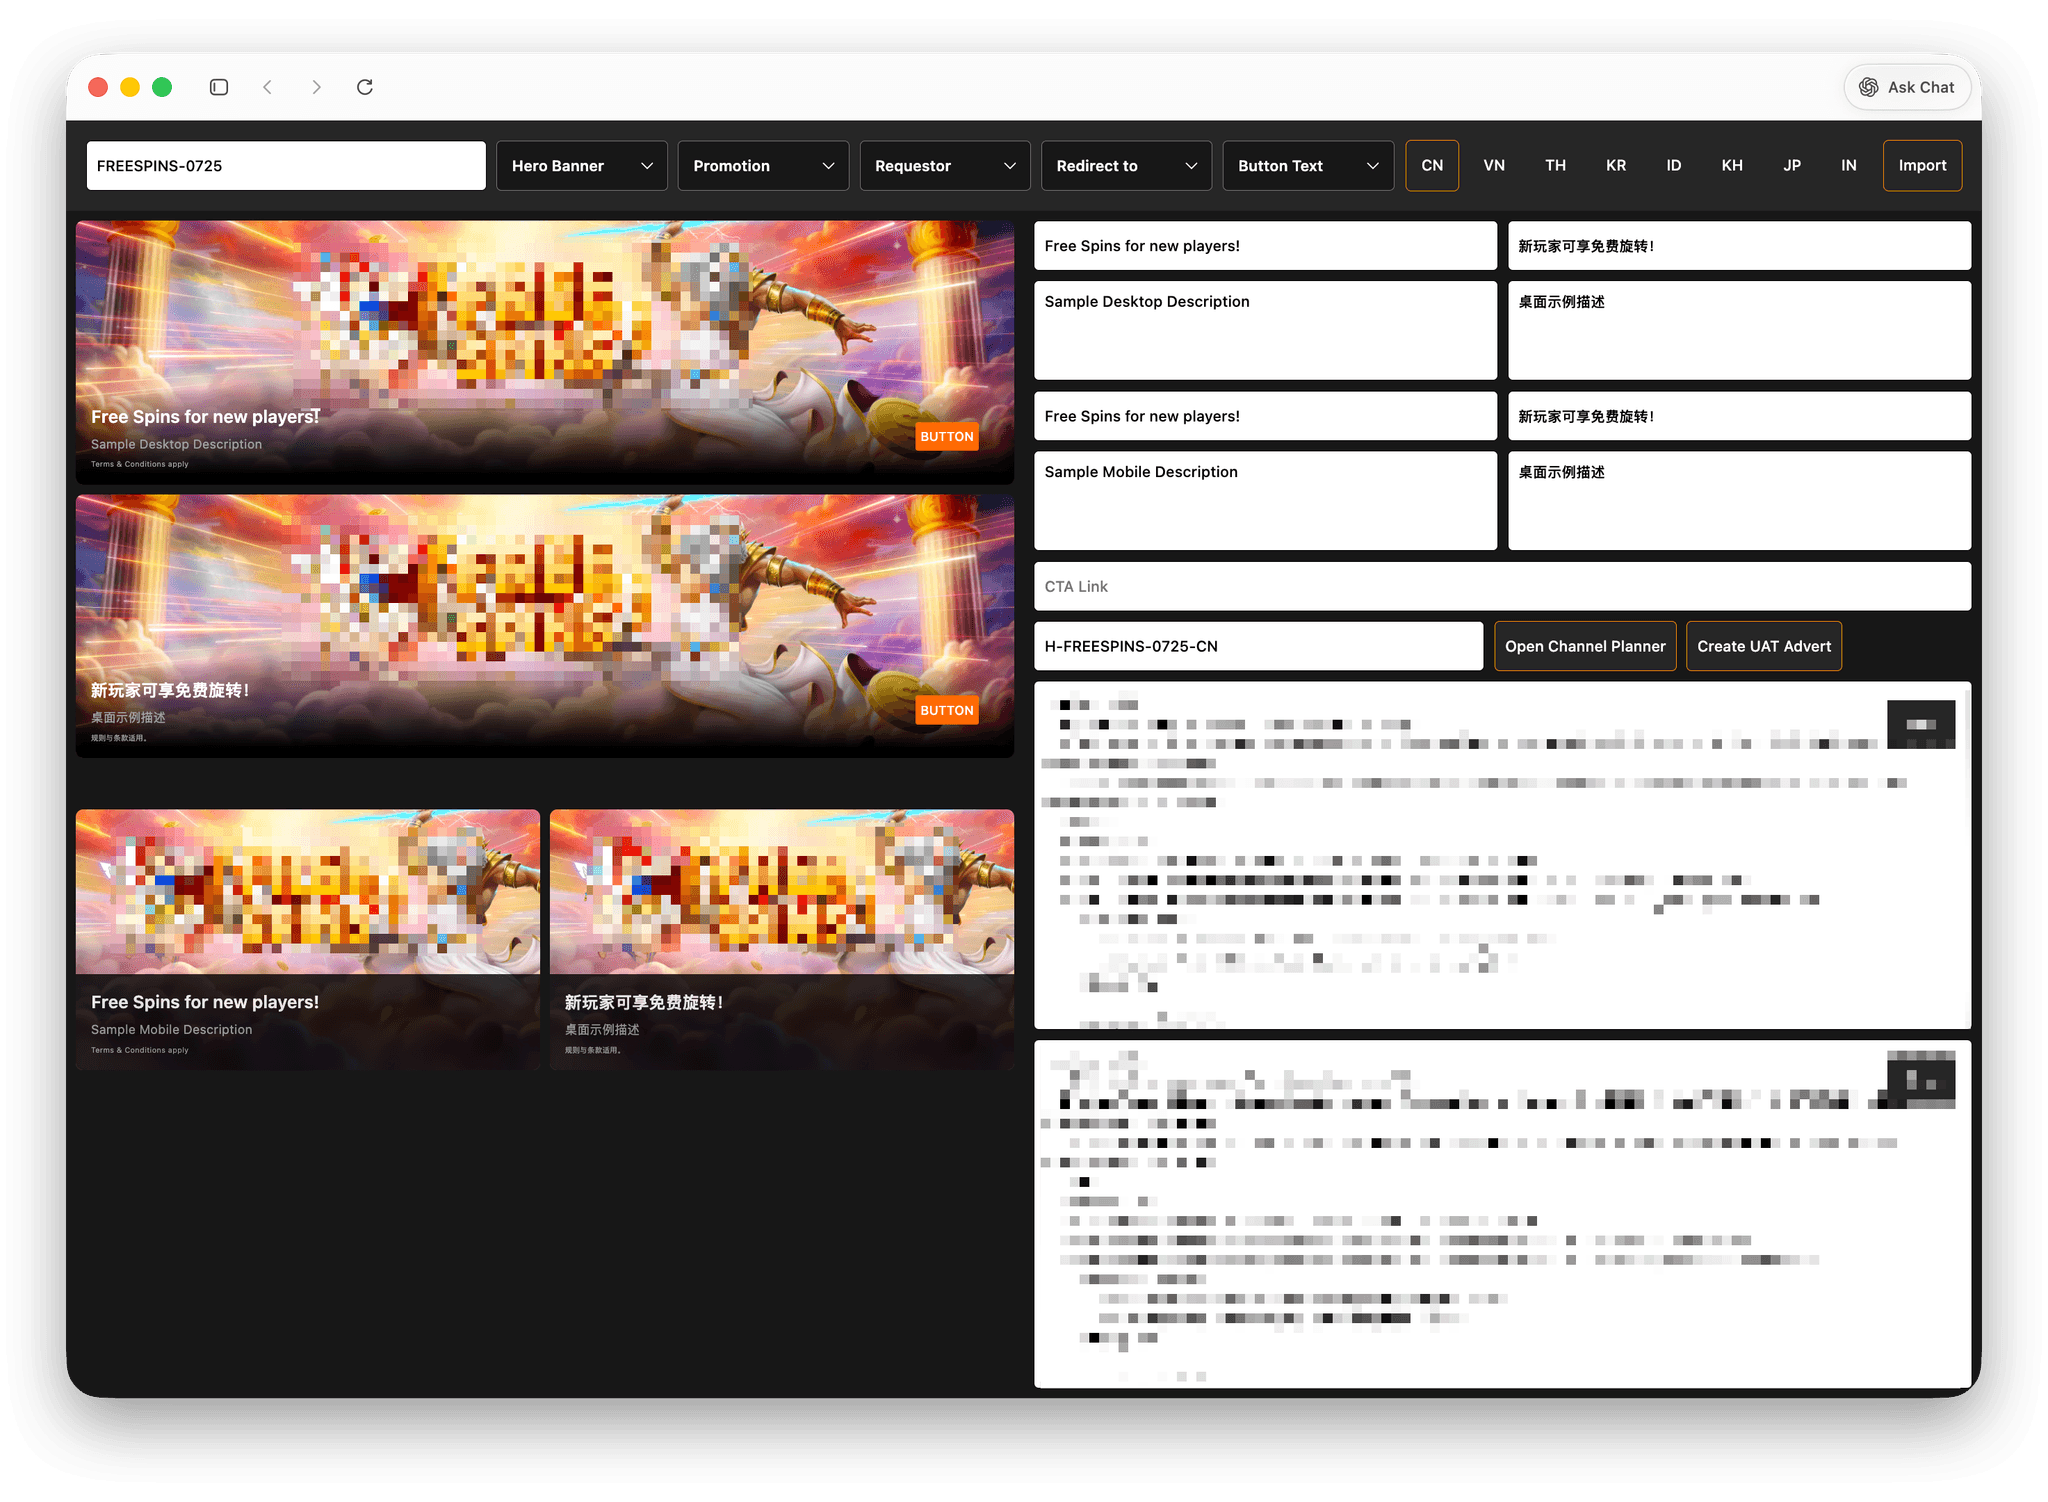The height and width of the screenshot is (1502, 2048).
Task: Click the Import button
Action: coord(1922,166)
